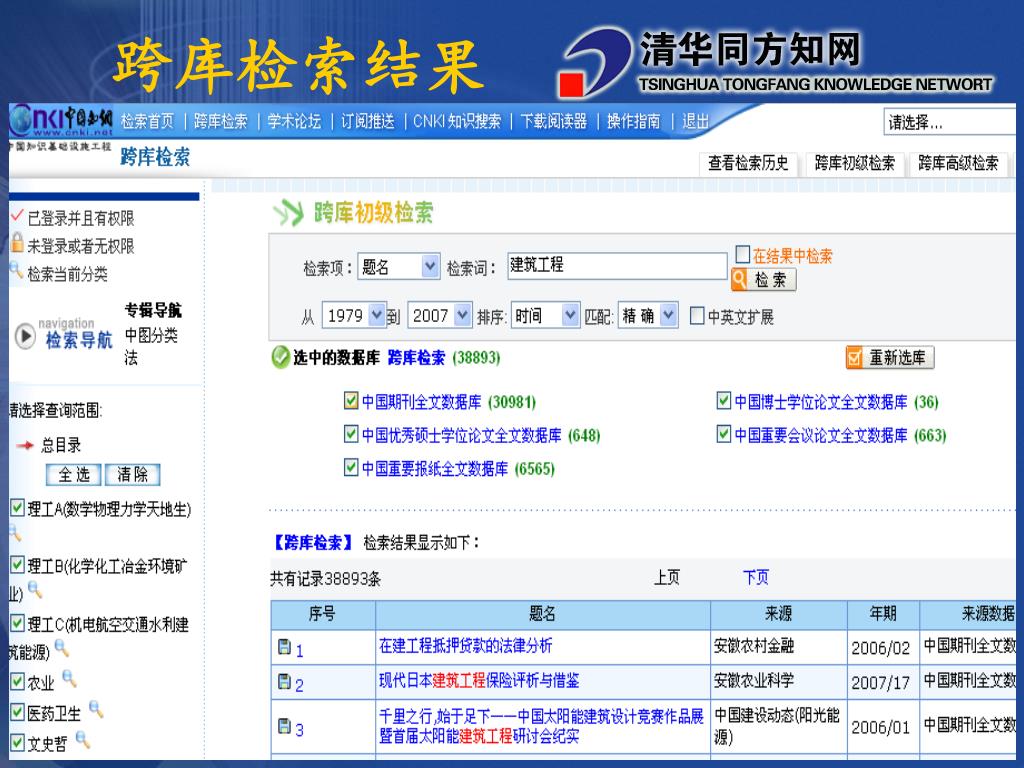
Task: Toggle the 在结果中检索 checkbox
Action: tap(743, 253)
